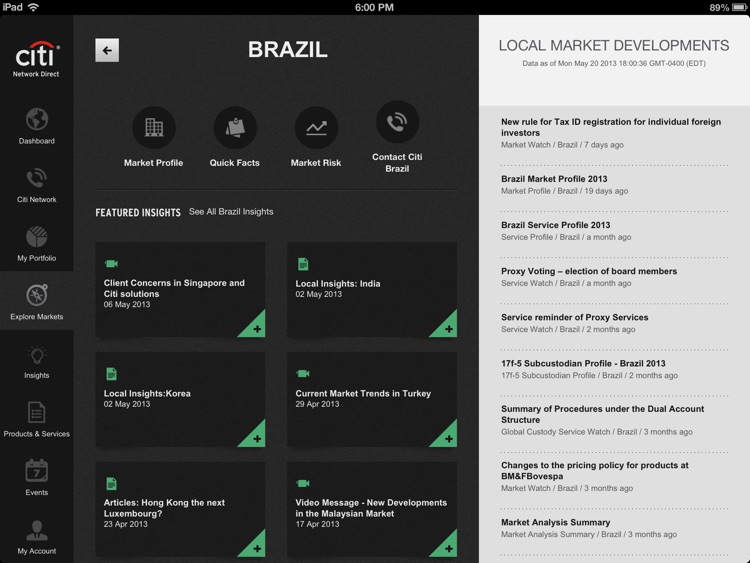Image resolution: width=750 pixels, height=563 pixels.
Task: Tap video icon on Malaysian Market card
Action: pyautogui.click(x=303, y=484)
